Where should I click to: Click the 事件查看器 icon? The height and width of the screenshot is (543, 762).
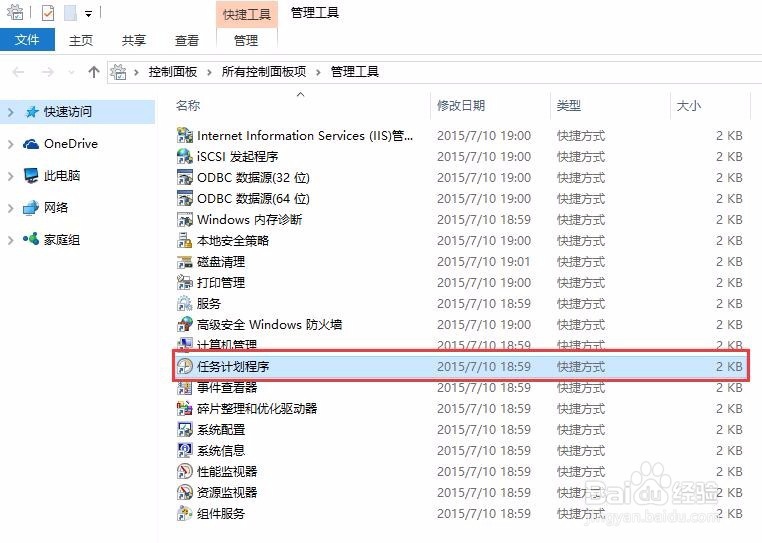pos(185,387)
